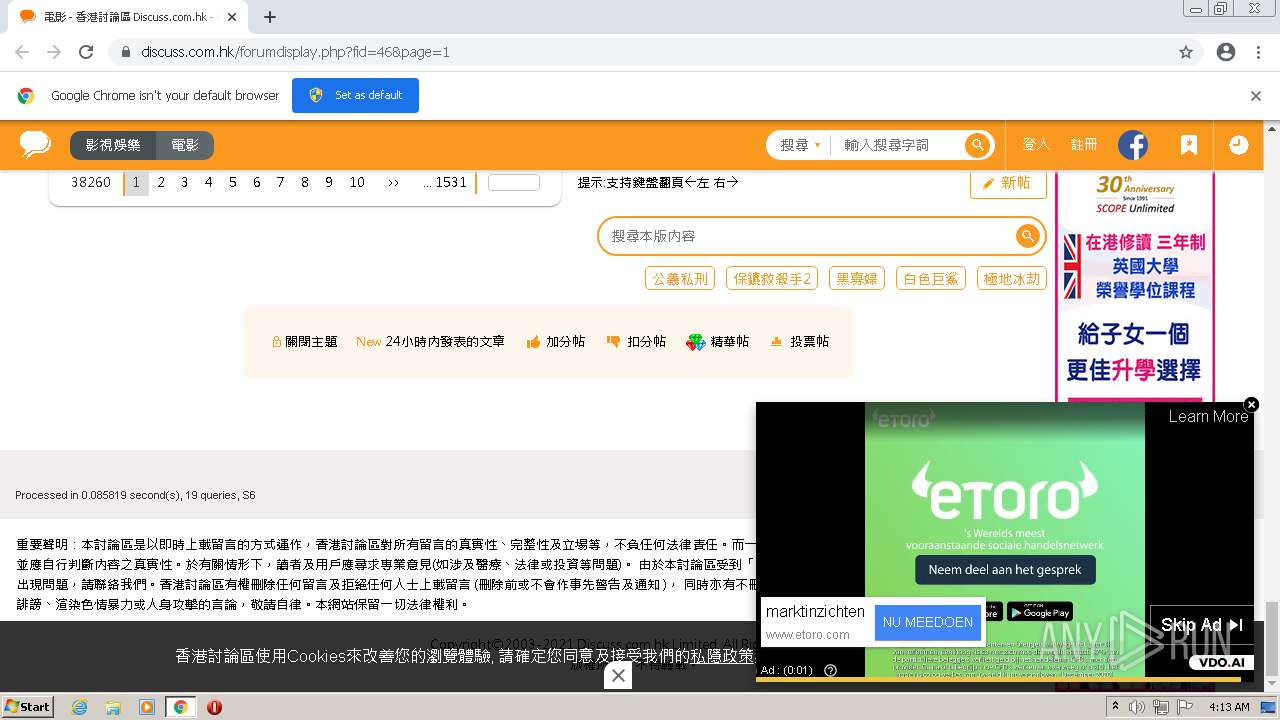Open the media player taskbar icon
The height and width of the screenshot is (720, 1280).
(x=147, y=707)
